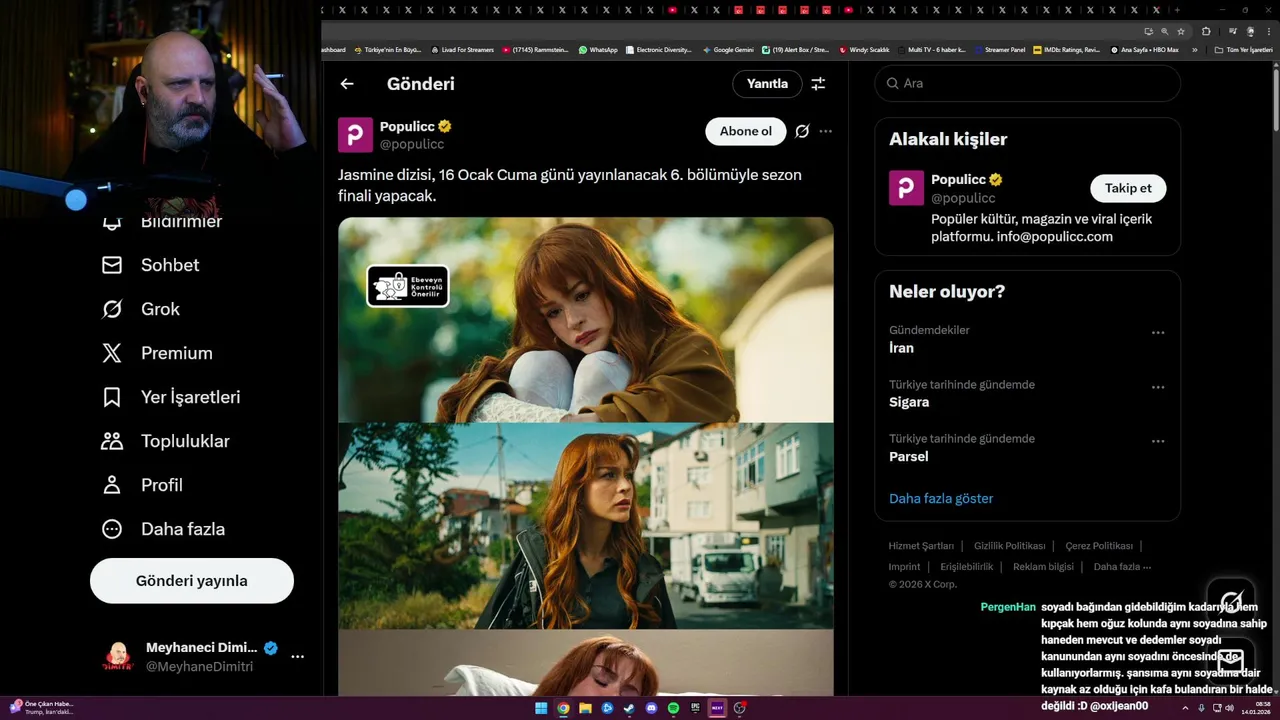1280x720 pixels.
Task: Click the Yanıtla button
Action: pos(767,84)
